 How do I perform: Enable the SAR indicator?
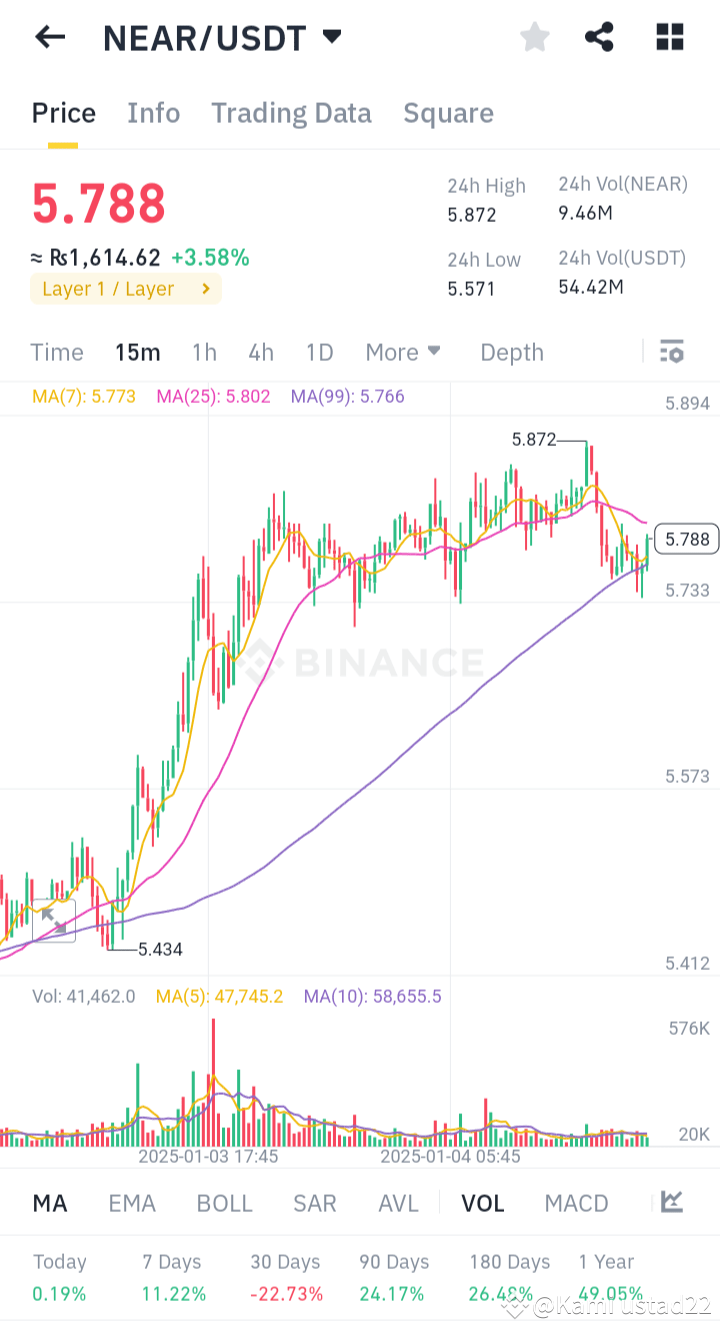click(314, 1203)
